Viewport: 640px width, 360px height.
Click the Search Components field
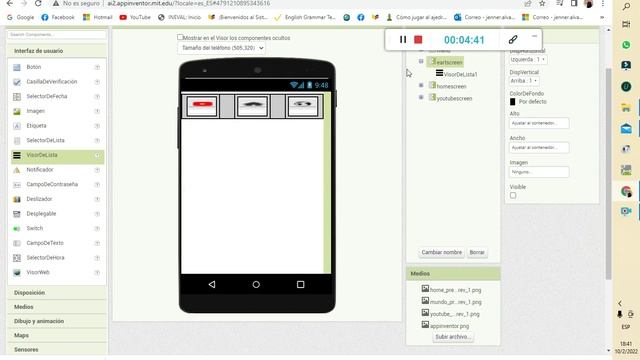point(57,35)
